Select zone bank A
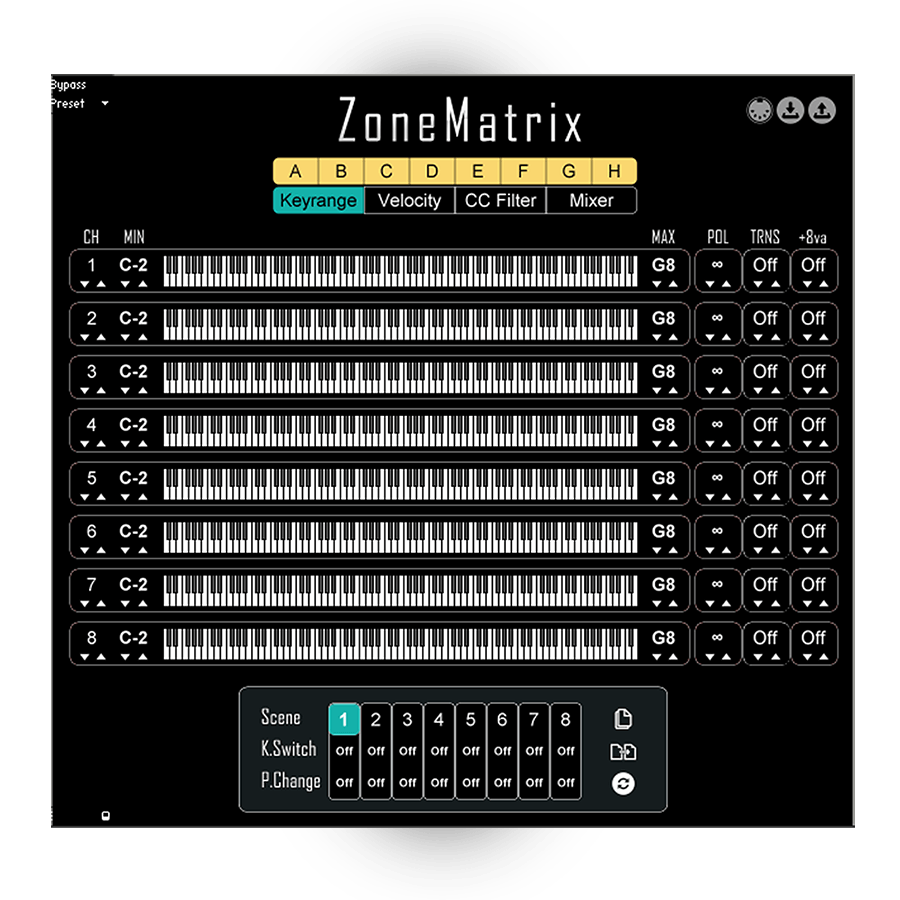 (x=296, y=171)
